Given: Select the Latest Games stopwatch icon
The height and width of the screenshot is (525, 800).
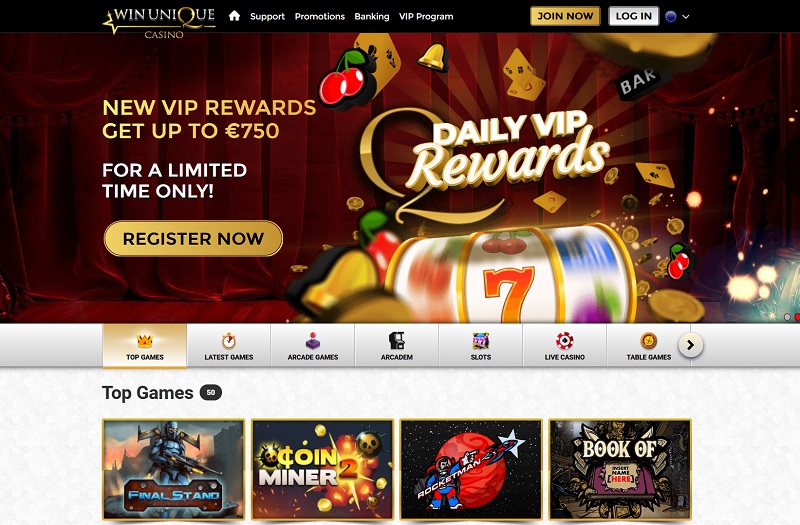Looking at the screenshot, I should coord(229,341).
